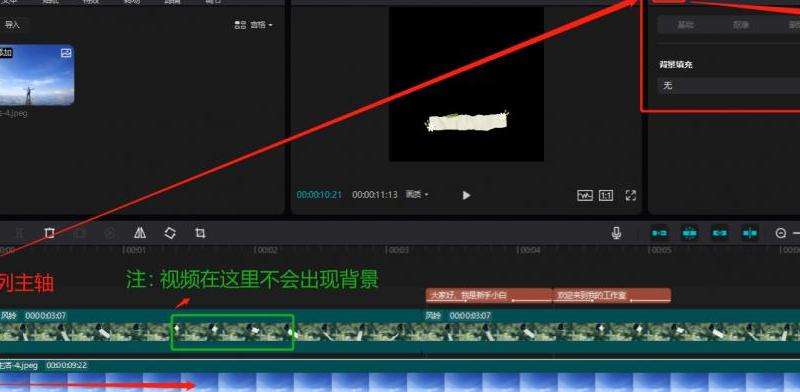This screenshot has width=800, height=392.
Task: Toggle main track magnet snapping
Action: pos(660,233)
